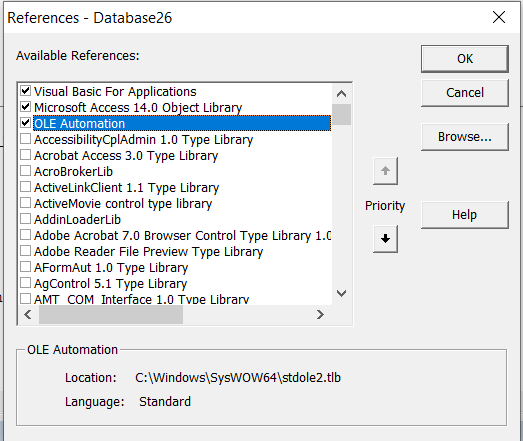Move reference priority up with arrow
523x441 pixels.
coord(385,171)
